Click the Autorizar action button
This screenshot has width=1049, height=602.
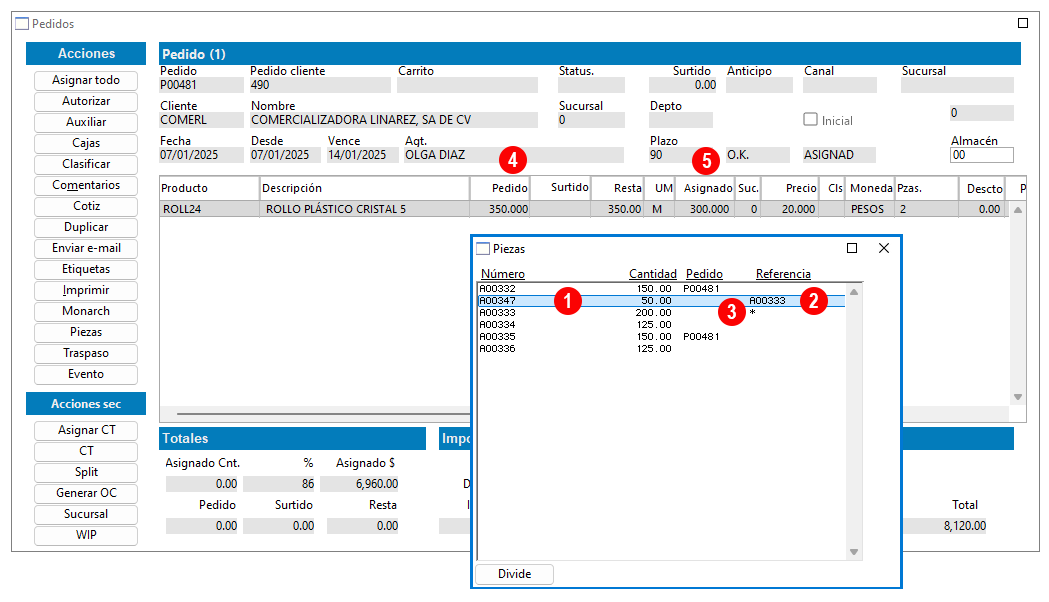coord(86,101)
